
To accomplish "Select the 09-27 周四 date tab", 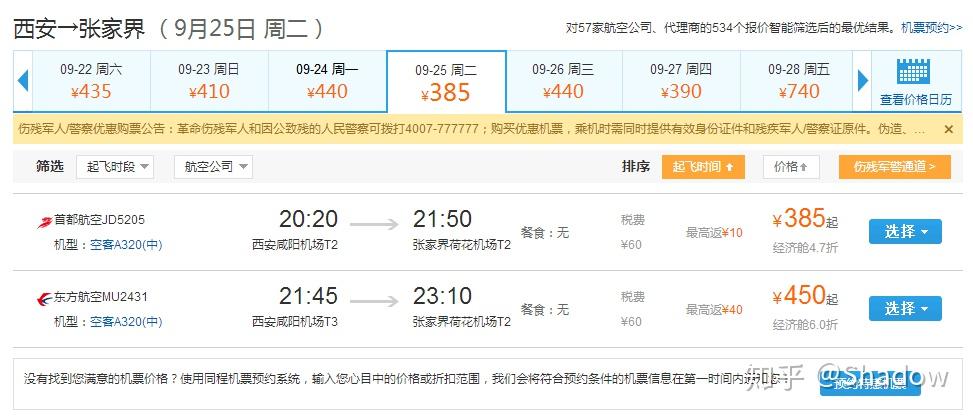I will [681, 81].
